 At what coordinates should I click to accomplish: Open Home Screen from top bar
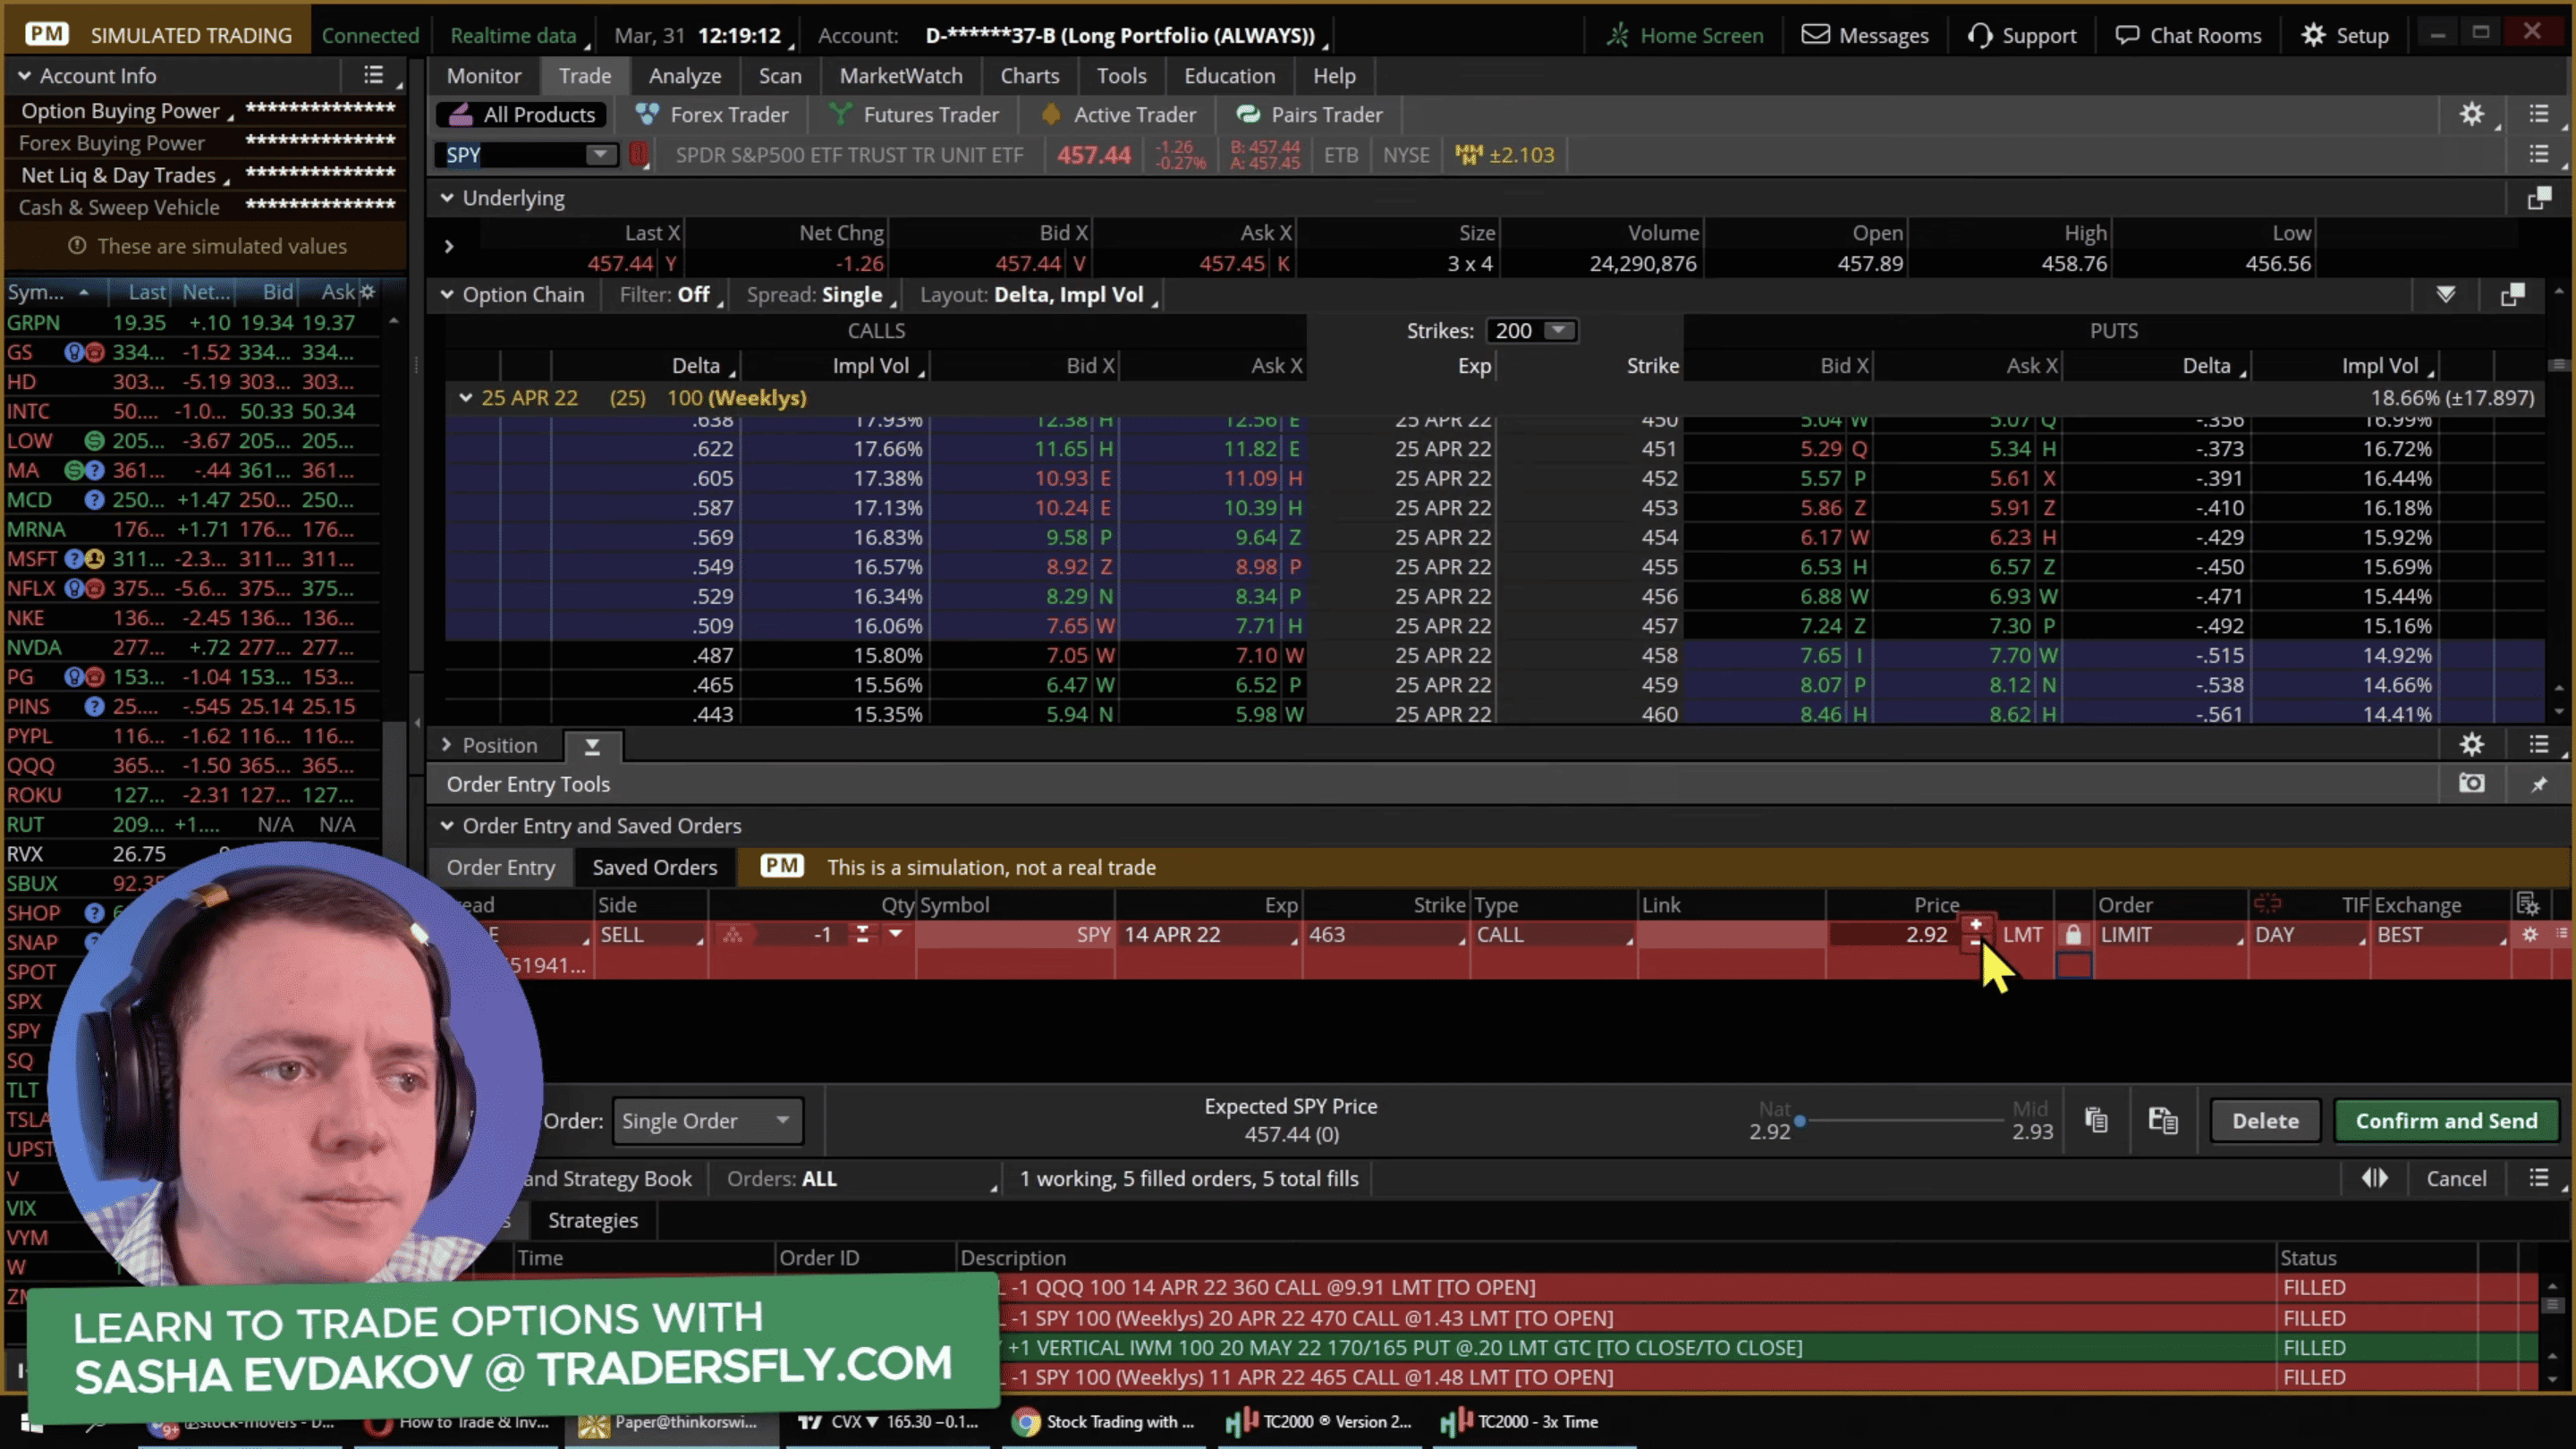[1685, 36]
